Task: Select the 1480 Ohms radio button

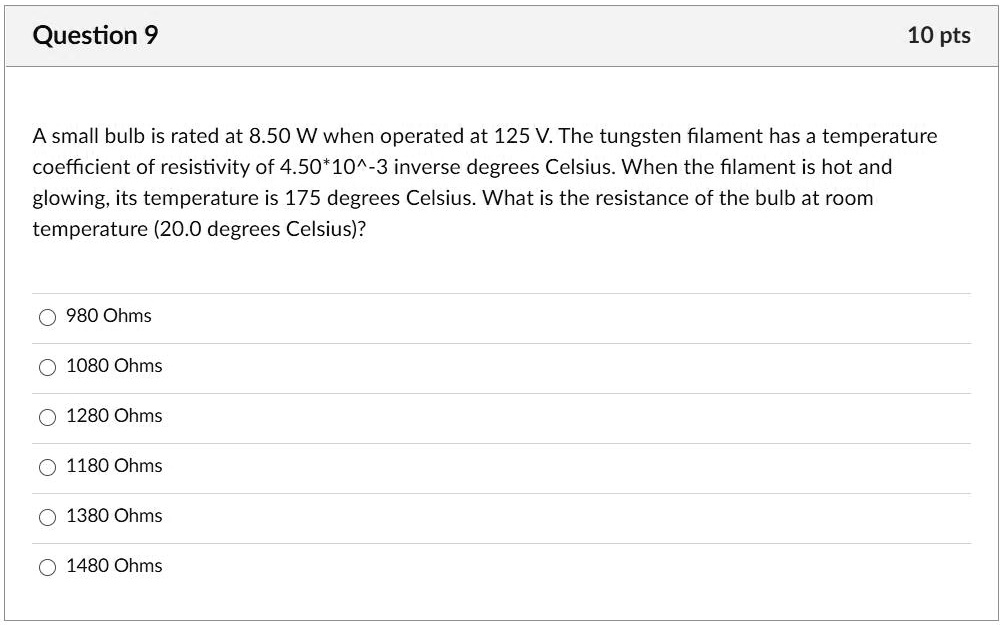Action: pyautogui.click(x=46, y=565)
